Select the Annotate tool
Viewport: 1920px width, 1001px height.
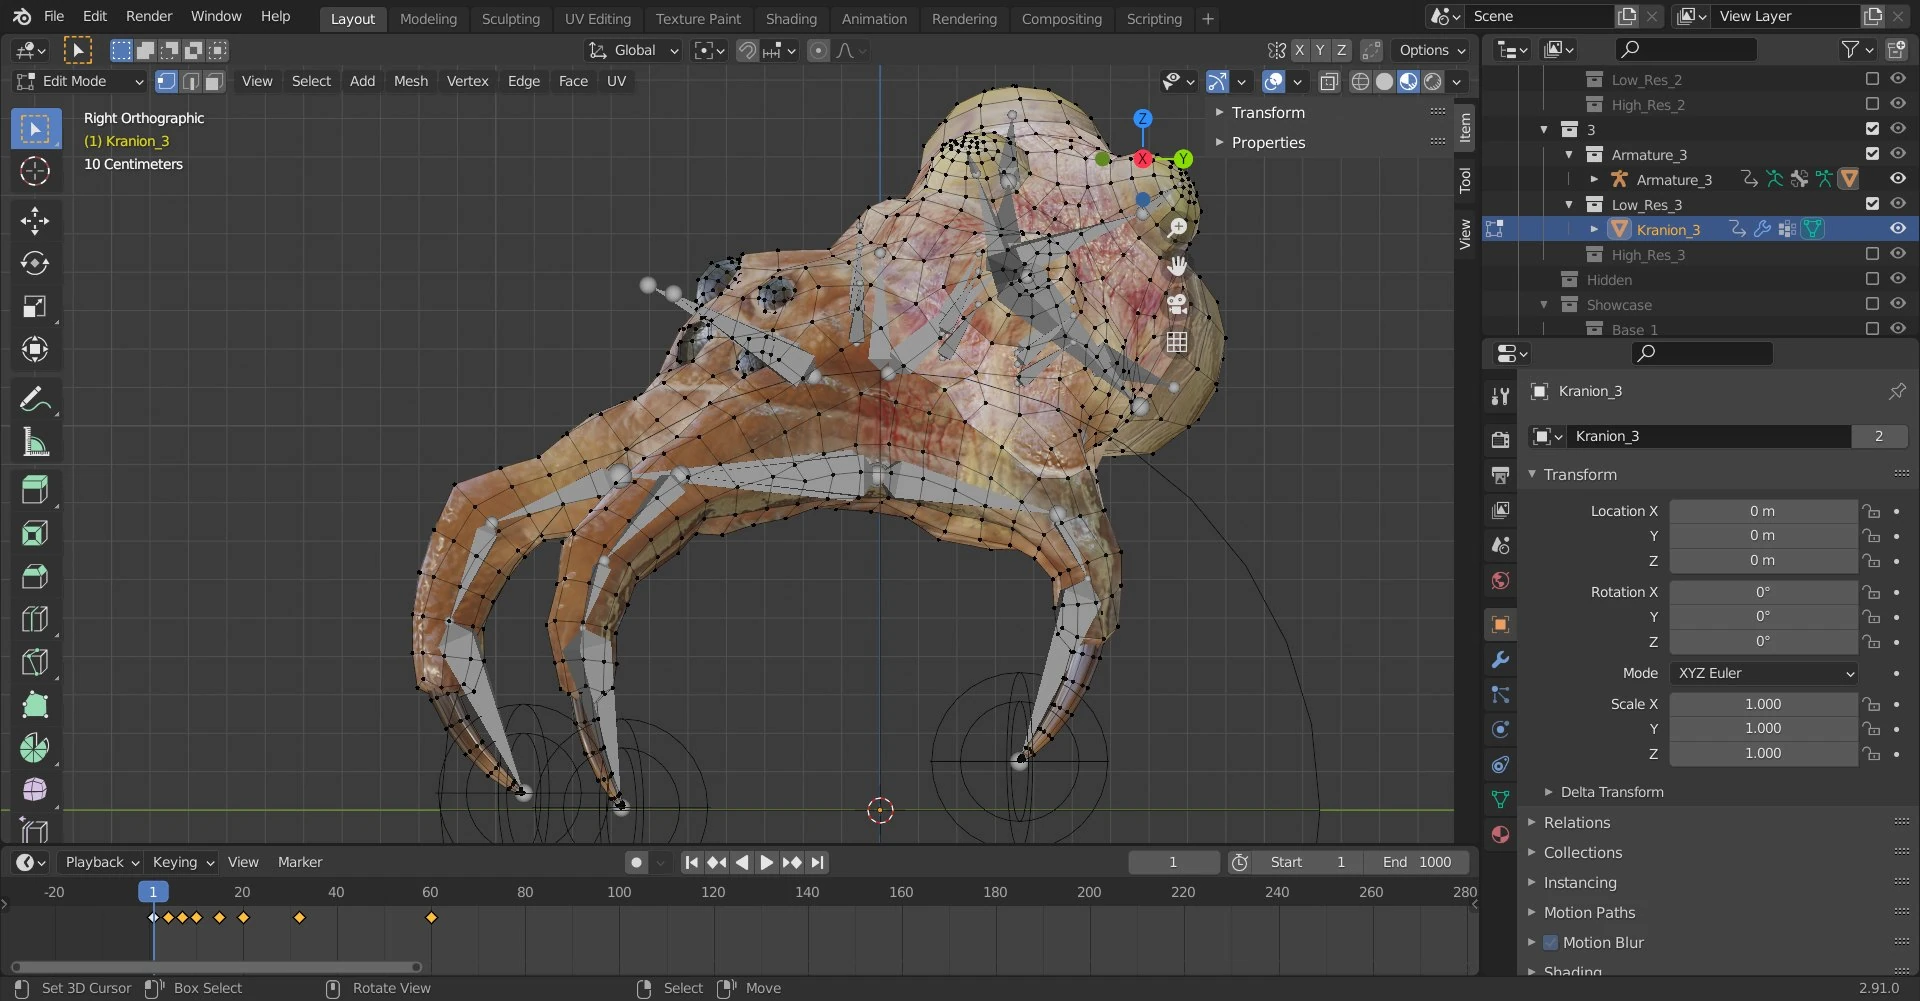pos(35,399)
